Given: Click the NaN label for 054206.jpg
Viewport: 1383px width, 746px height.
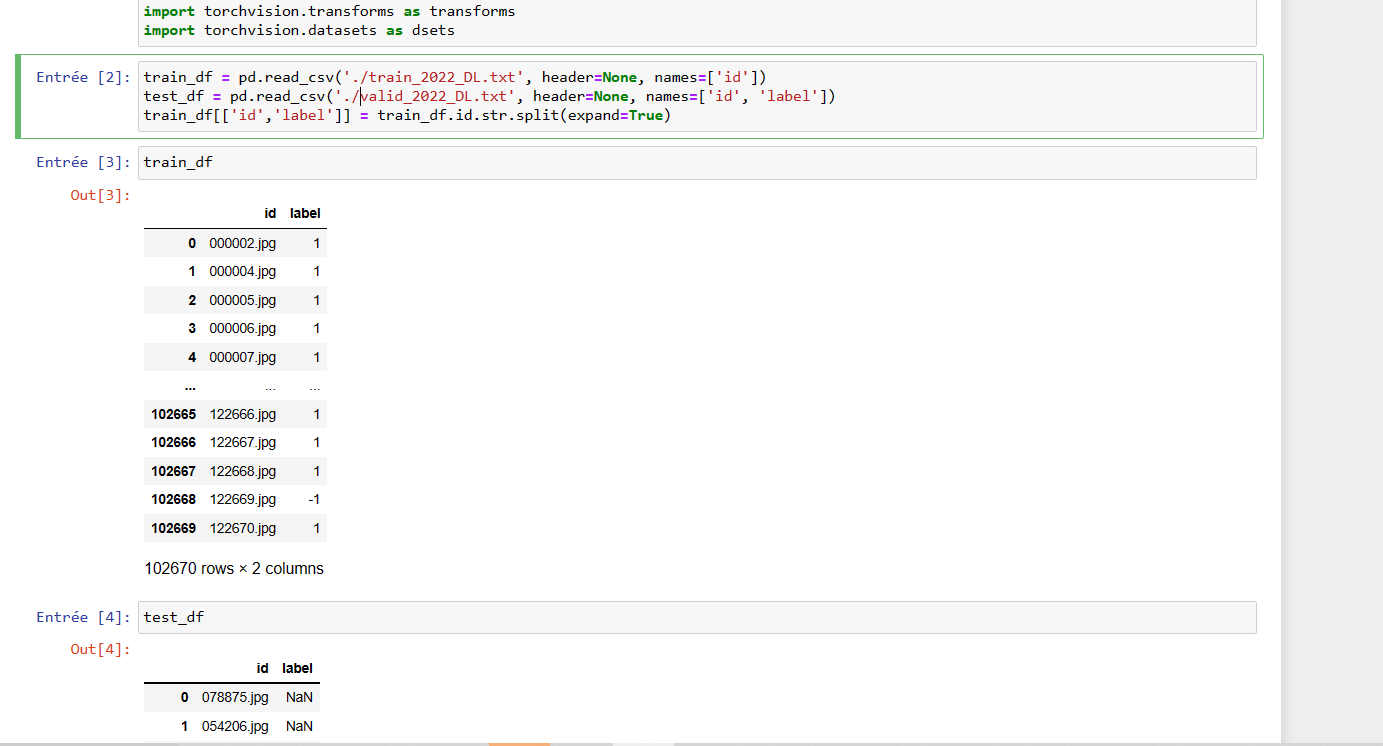Looking at the screenshot, I should [x=299, y=727].
